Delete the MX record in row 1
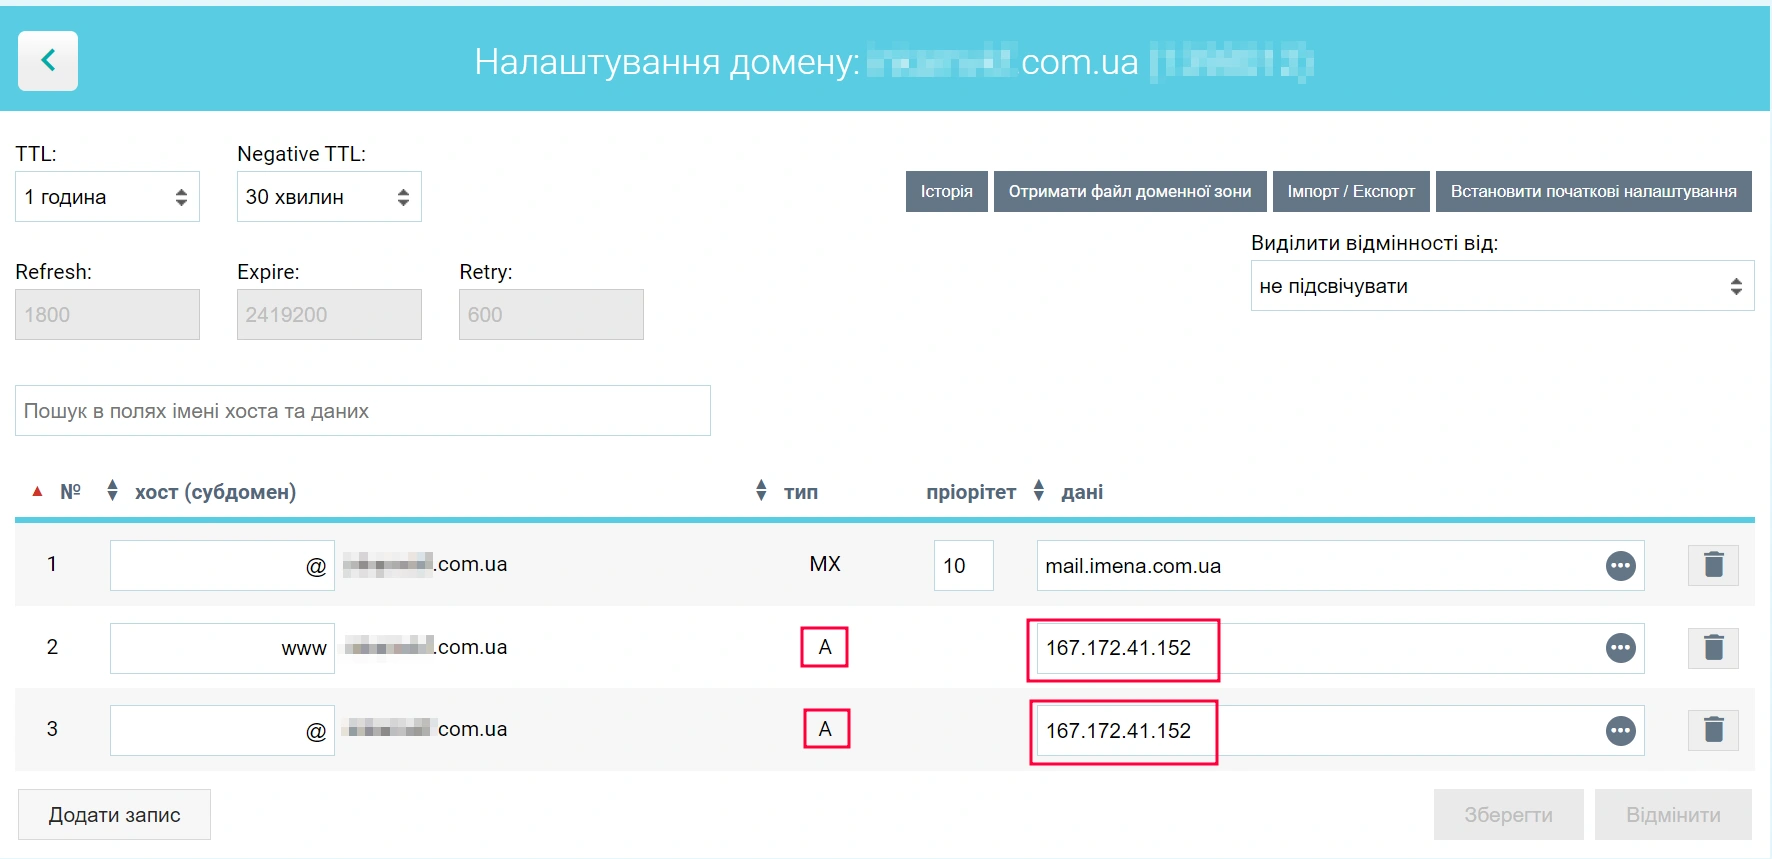This screenshot has width=1772, height=859. [1713, 565]
